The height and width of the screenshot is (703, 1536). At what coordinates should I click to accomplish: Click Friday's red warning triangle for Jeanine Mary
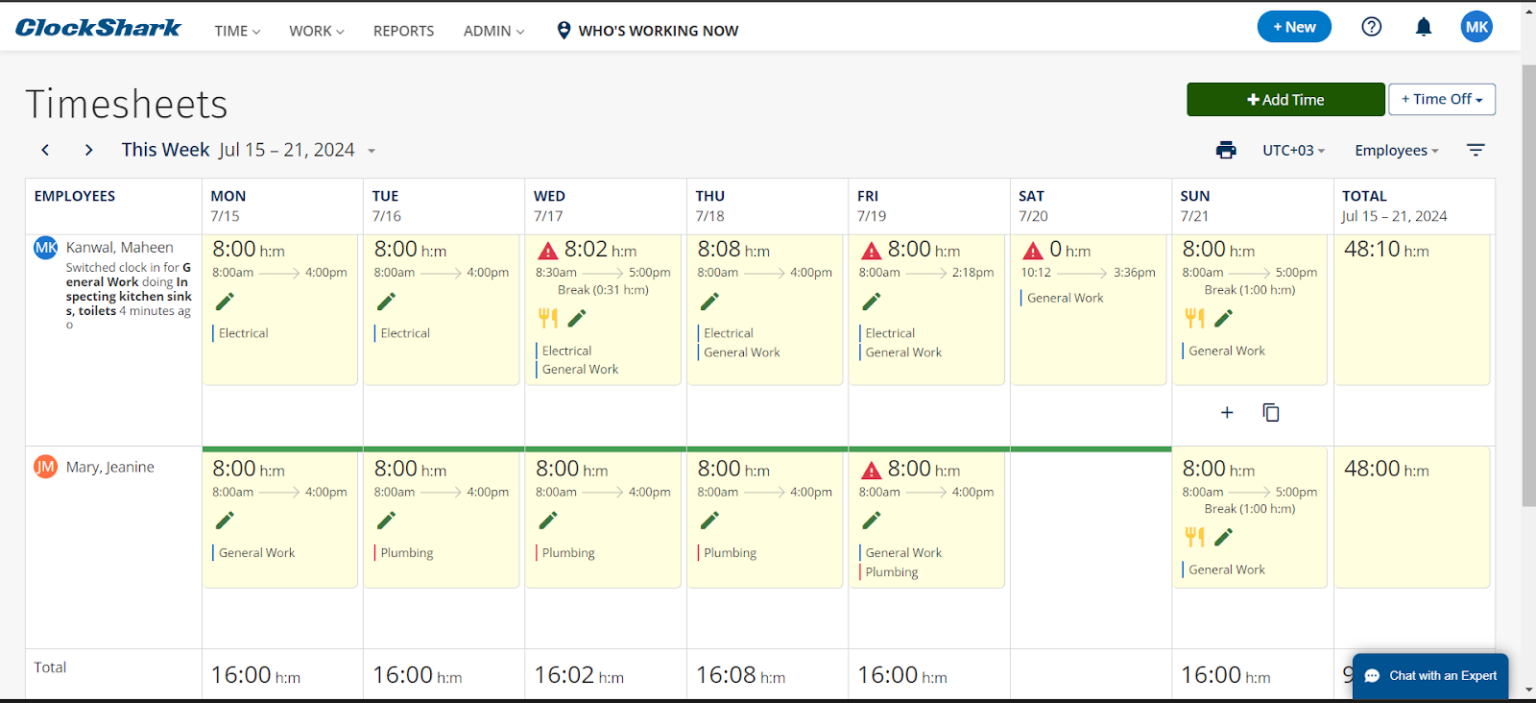871,470
